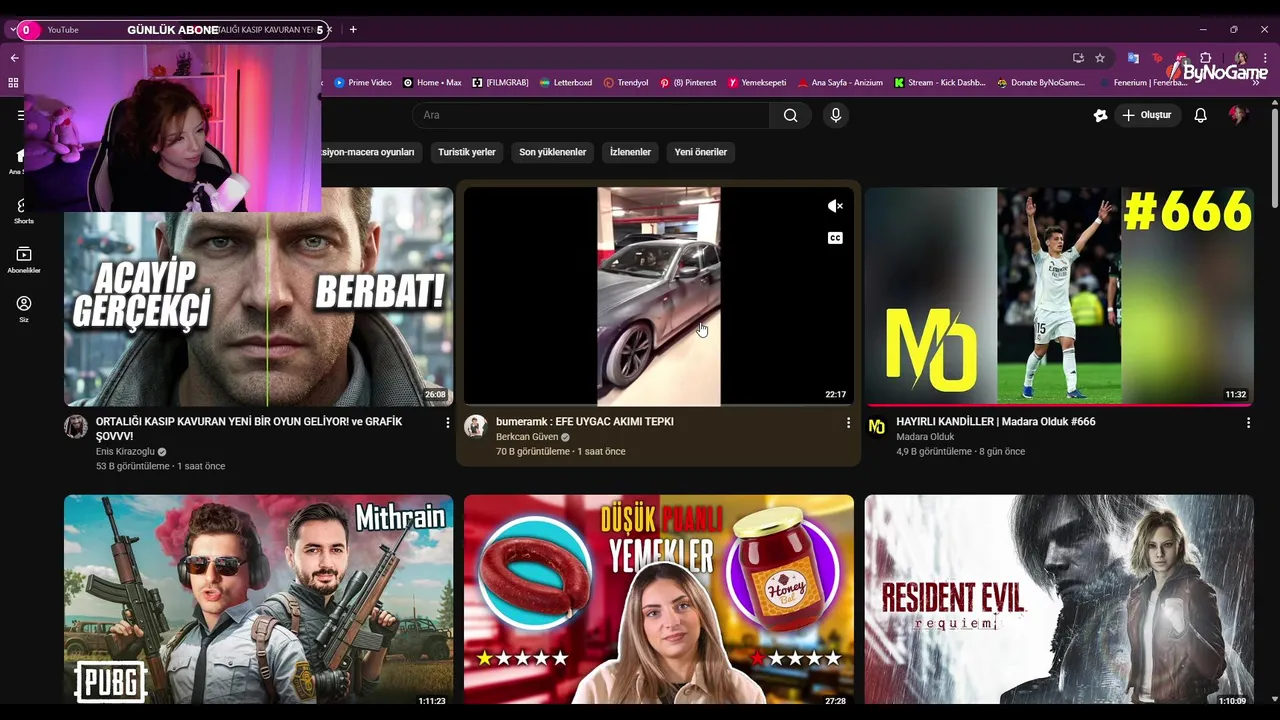This screenshot has height=720, width=1280.
Task: Open title HAYIRLI KANDİLLER Madara Olduk #666
Action: pos(996,422)
